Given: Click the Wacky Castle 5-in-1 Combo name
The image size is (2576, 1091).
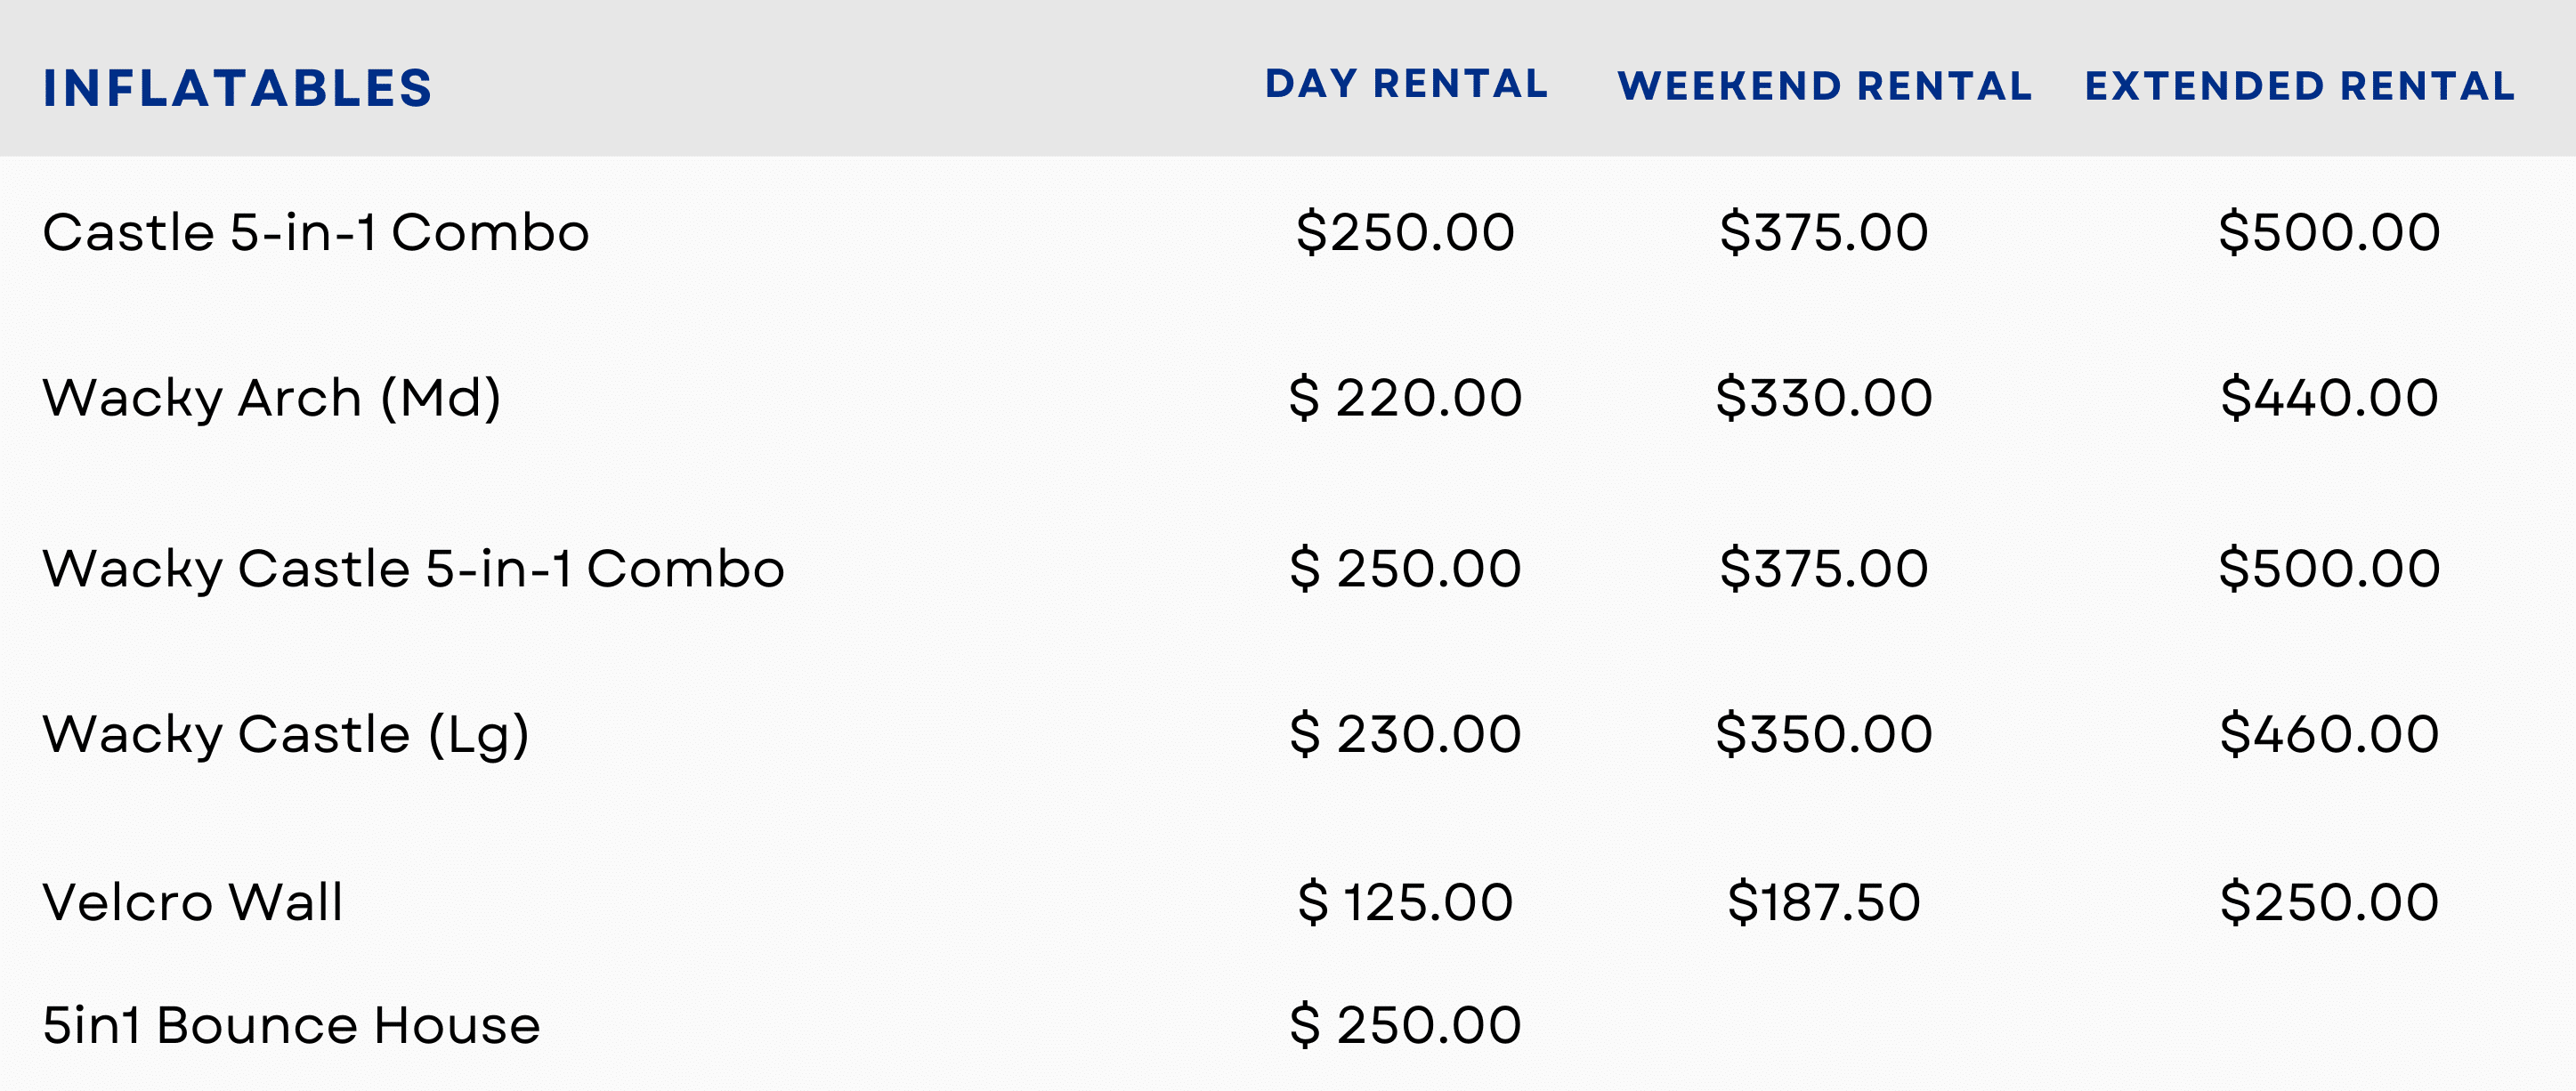Looking at the screenshot, I should 413,569.
